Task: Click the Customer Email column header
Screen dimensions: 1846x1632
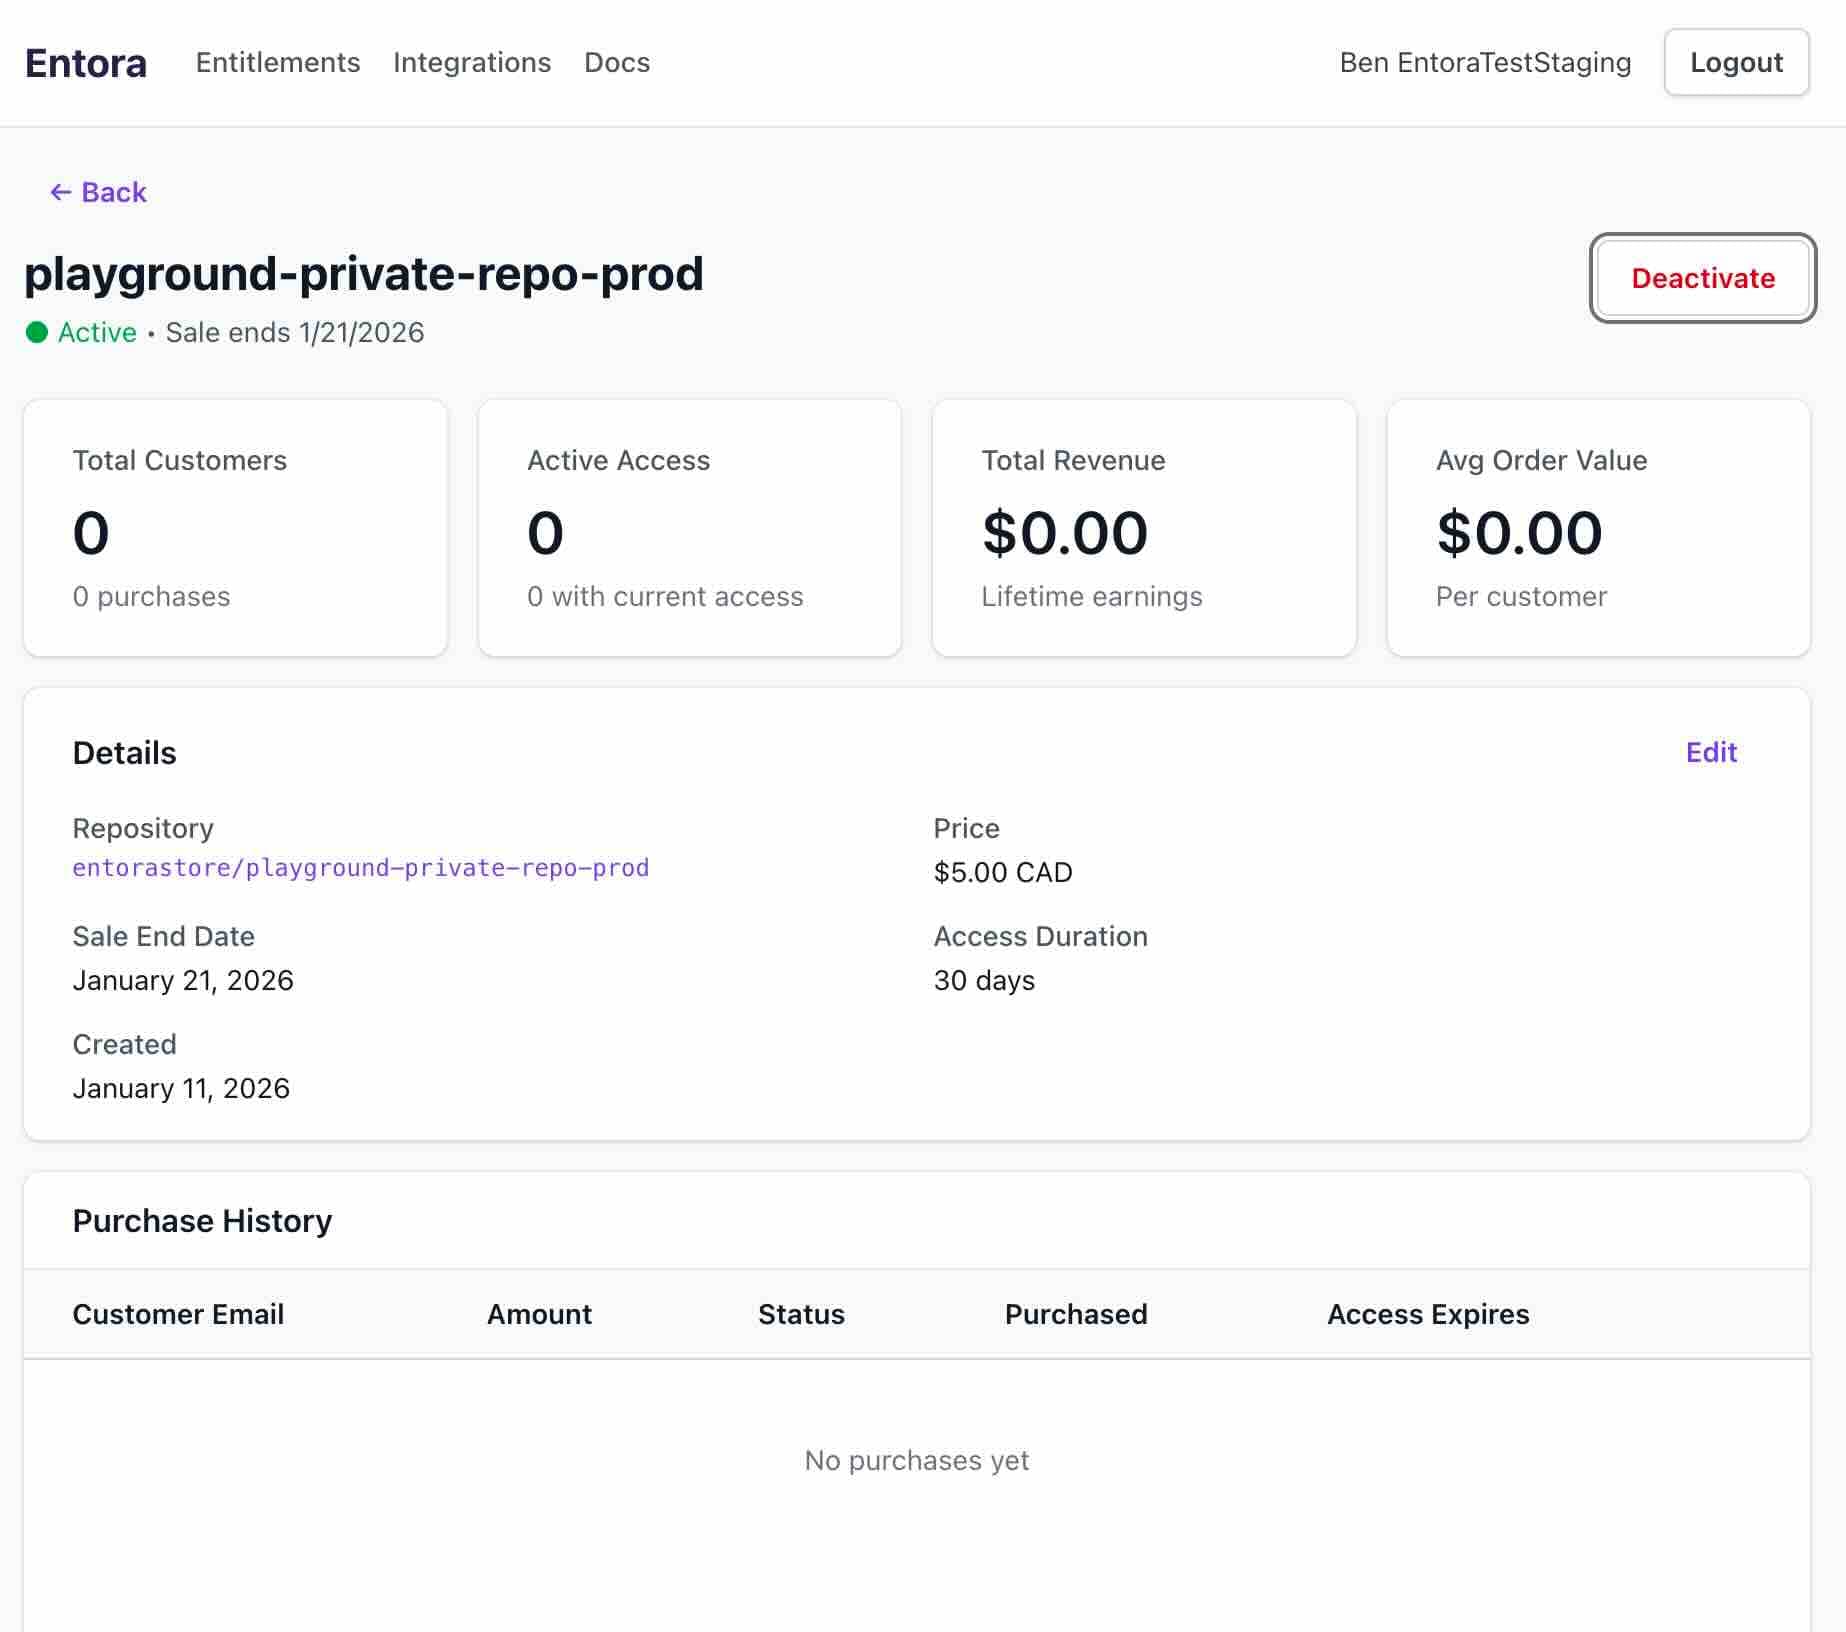Action: pyautogui.click(x=178, y=1314)
